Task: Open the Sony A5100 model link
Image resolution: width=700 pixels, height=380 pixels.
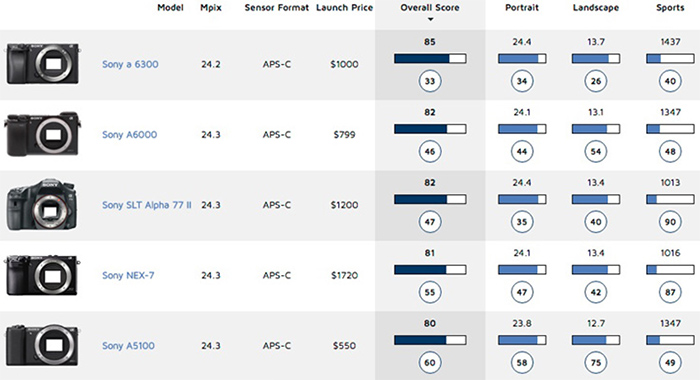Action: (128, 346)
